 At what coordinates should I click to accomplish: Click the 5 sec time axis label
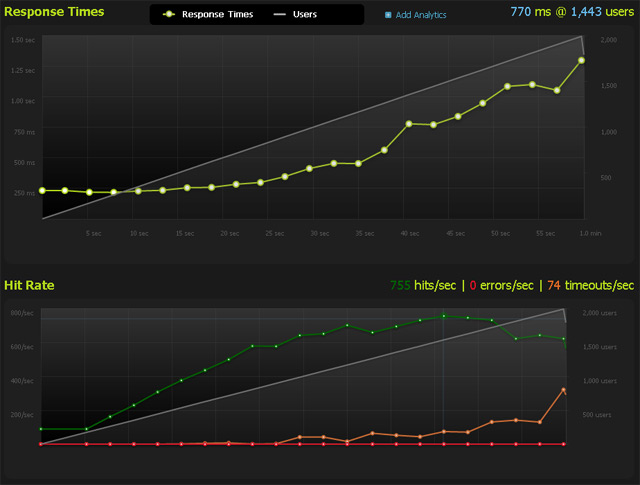tap(93, 233)
